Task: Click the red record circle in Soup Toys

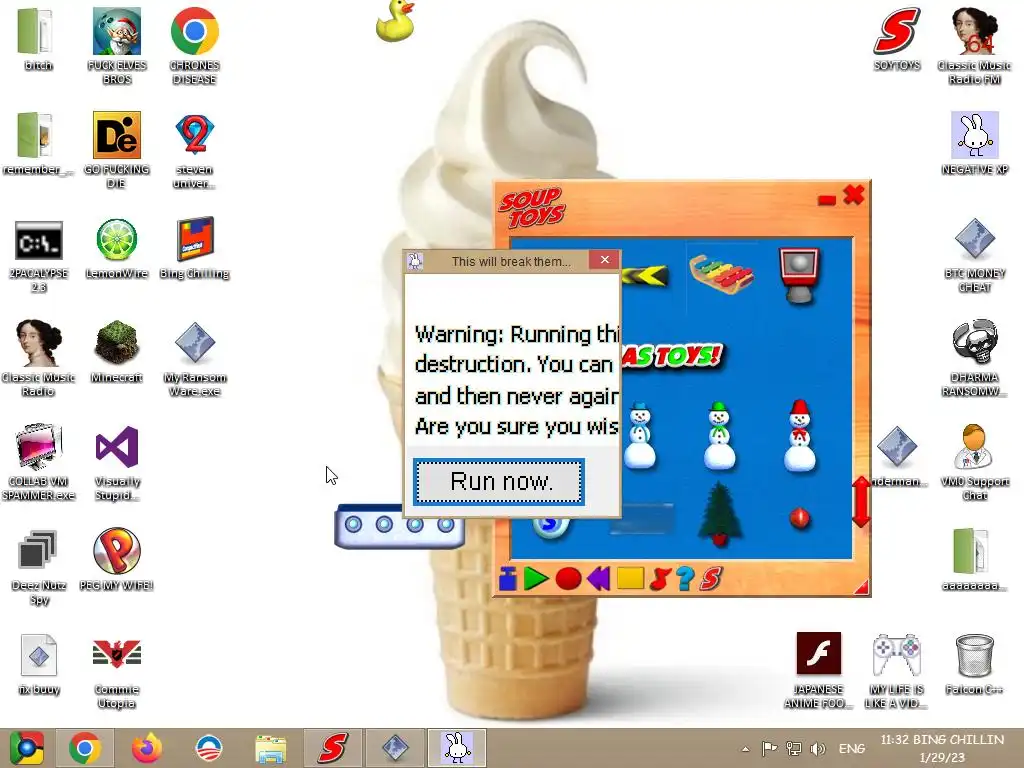Action: (568, 579)
